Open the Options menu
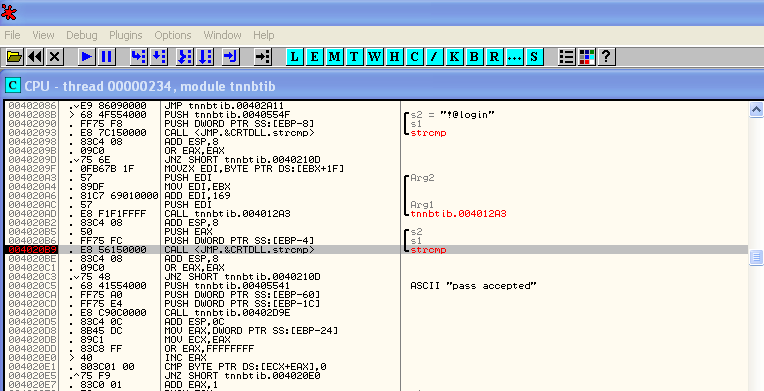 click(x=172, y=35)
